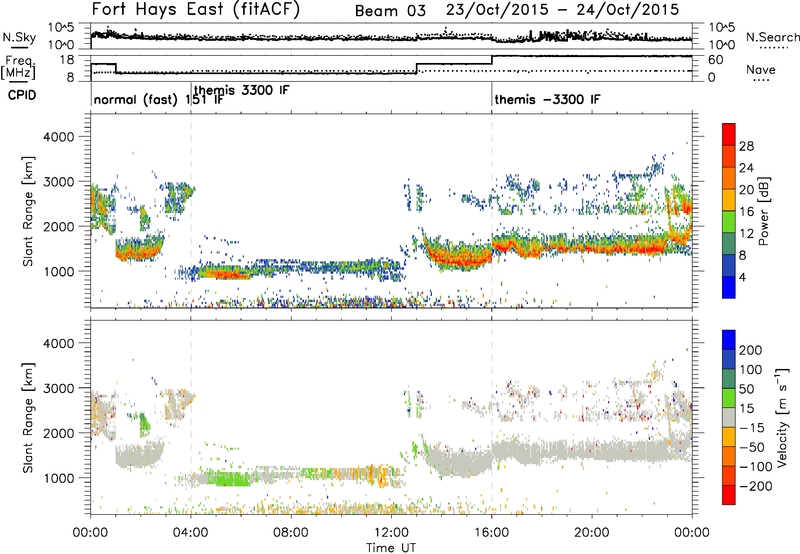Click the 'Fort Hays East (fitACF)' title
The image size is (800, 554).
[x=196, y=9]
